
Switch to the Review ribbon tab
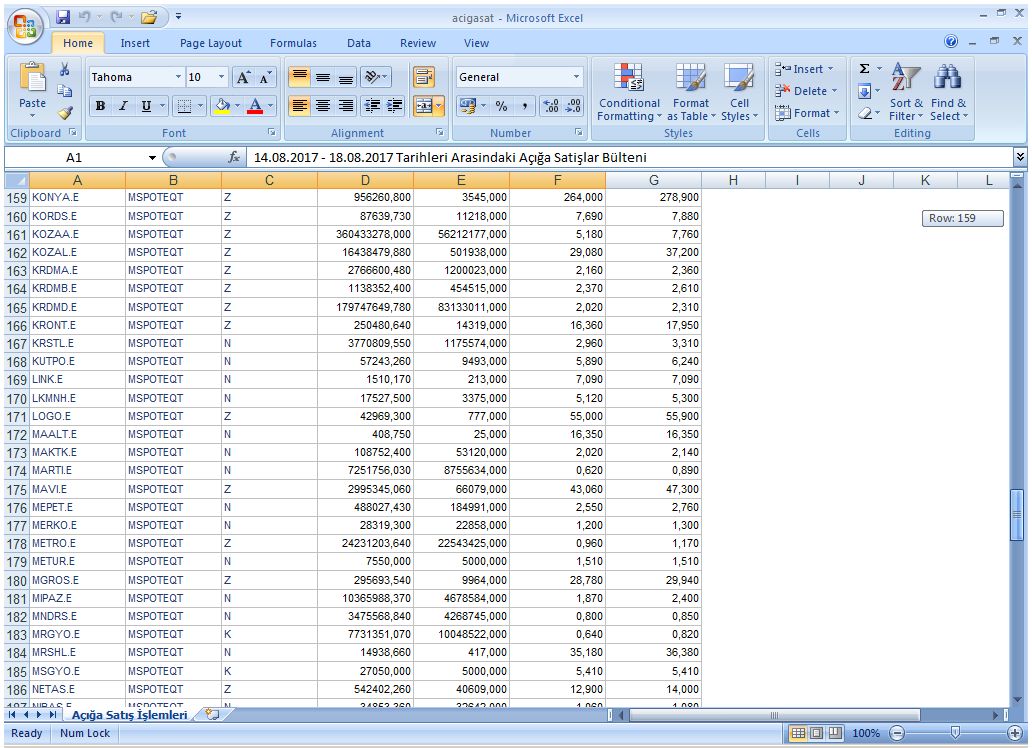[x=418, y=43]
